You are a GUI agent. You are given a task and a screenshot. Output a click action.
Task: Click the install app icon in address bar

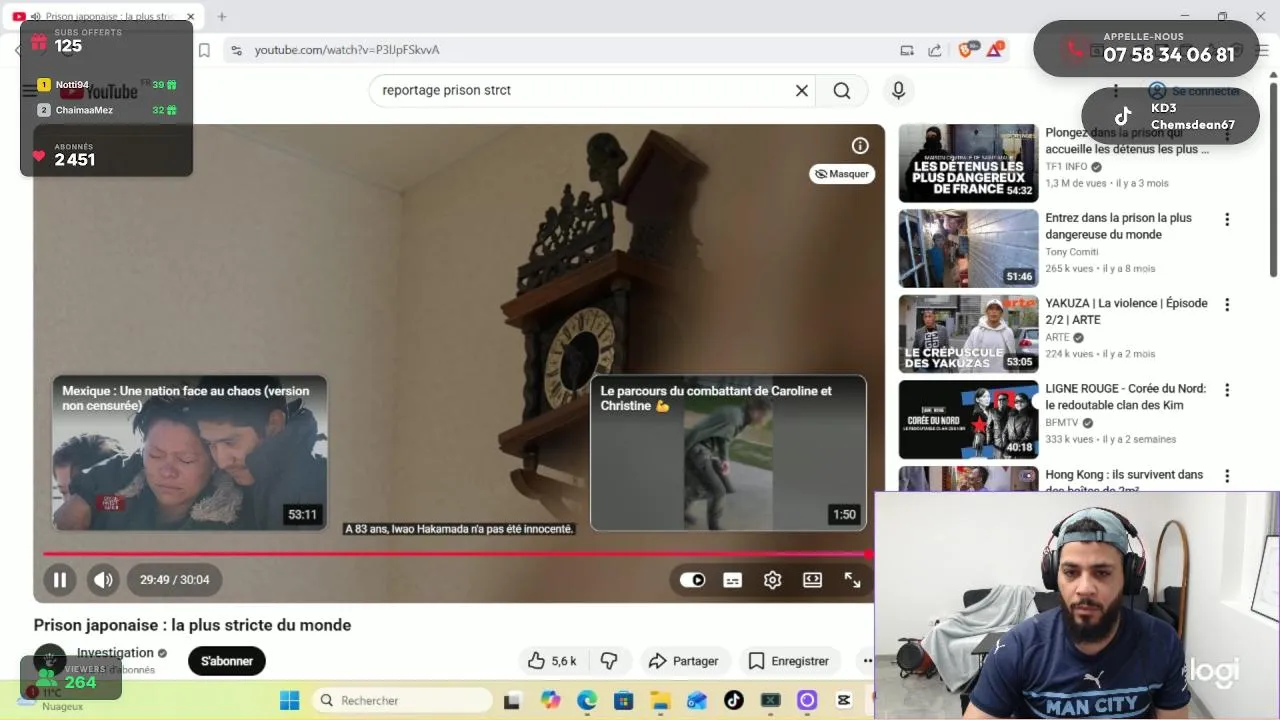pos(907,50)
